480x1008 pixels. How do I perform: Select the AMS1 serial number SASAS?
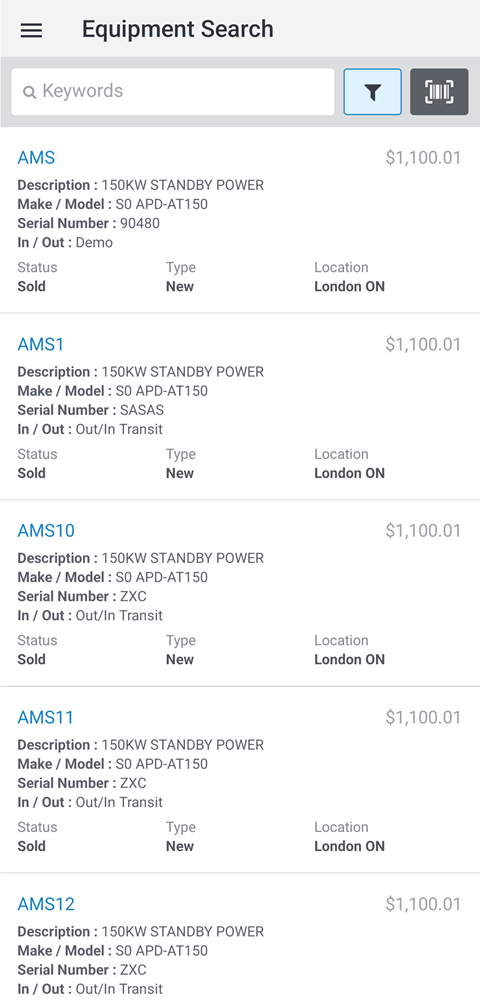(142, 410)
